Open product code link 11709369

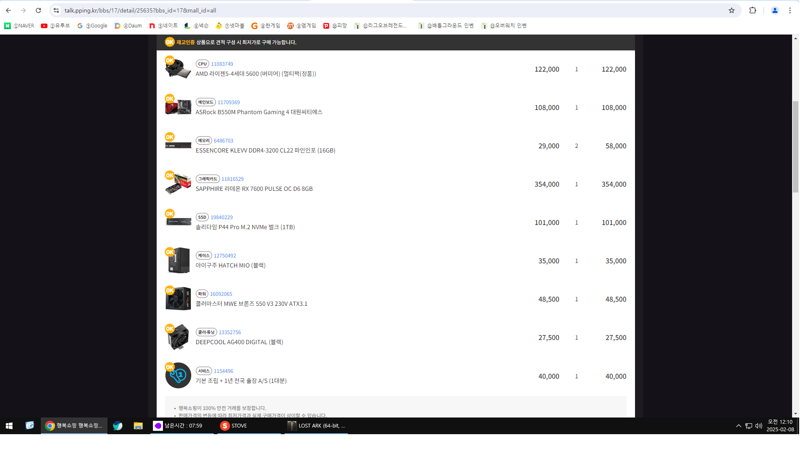click(x=229, y=102)
